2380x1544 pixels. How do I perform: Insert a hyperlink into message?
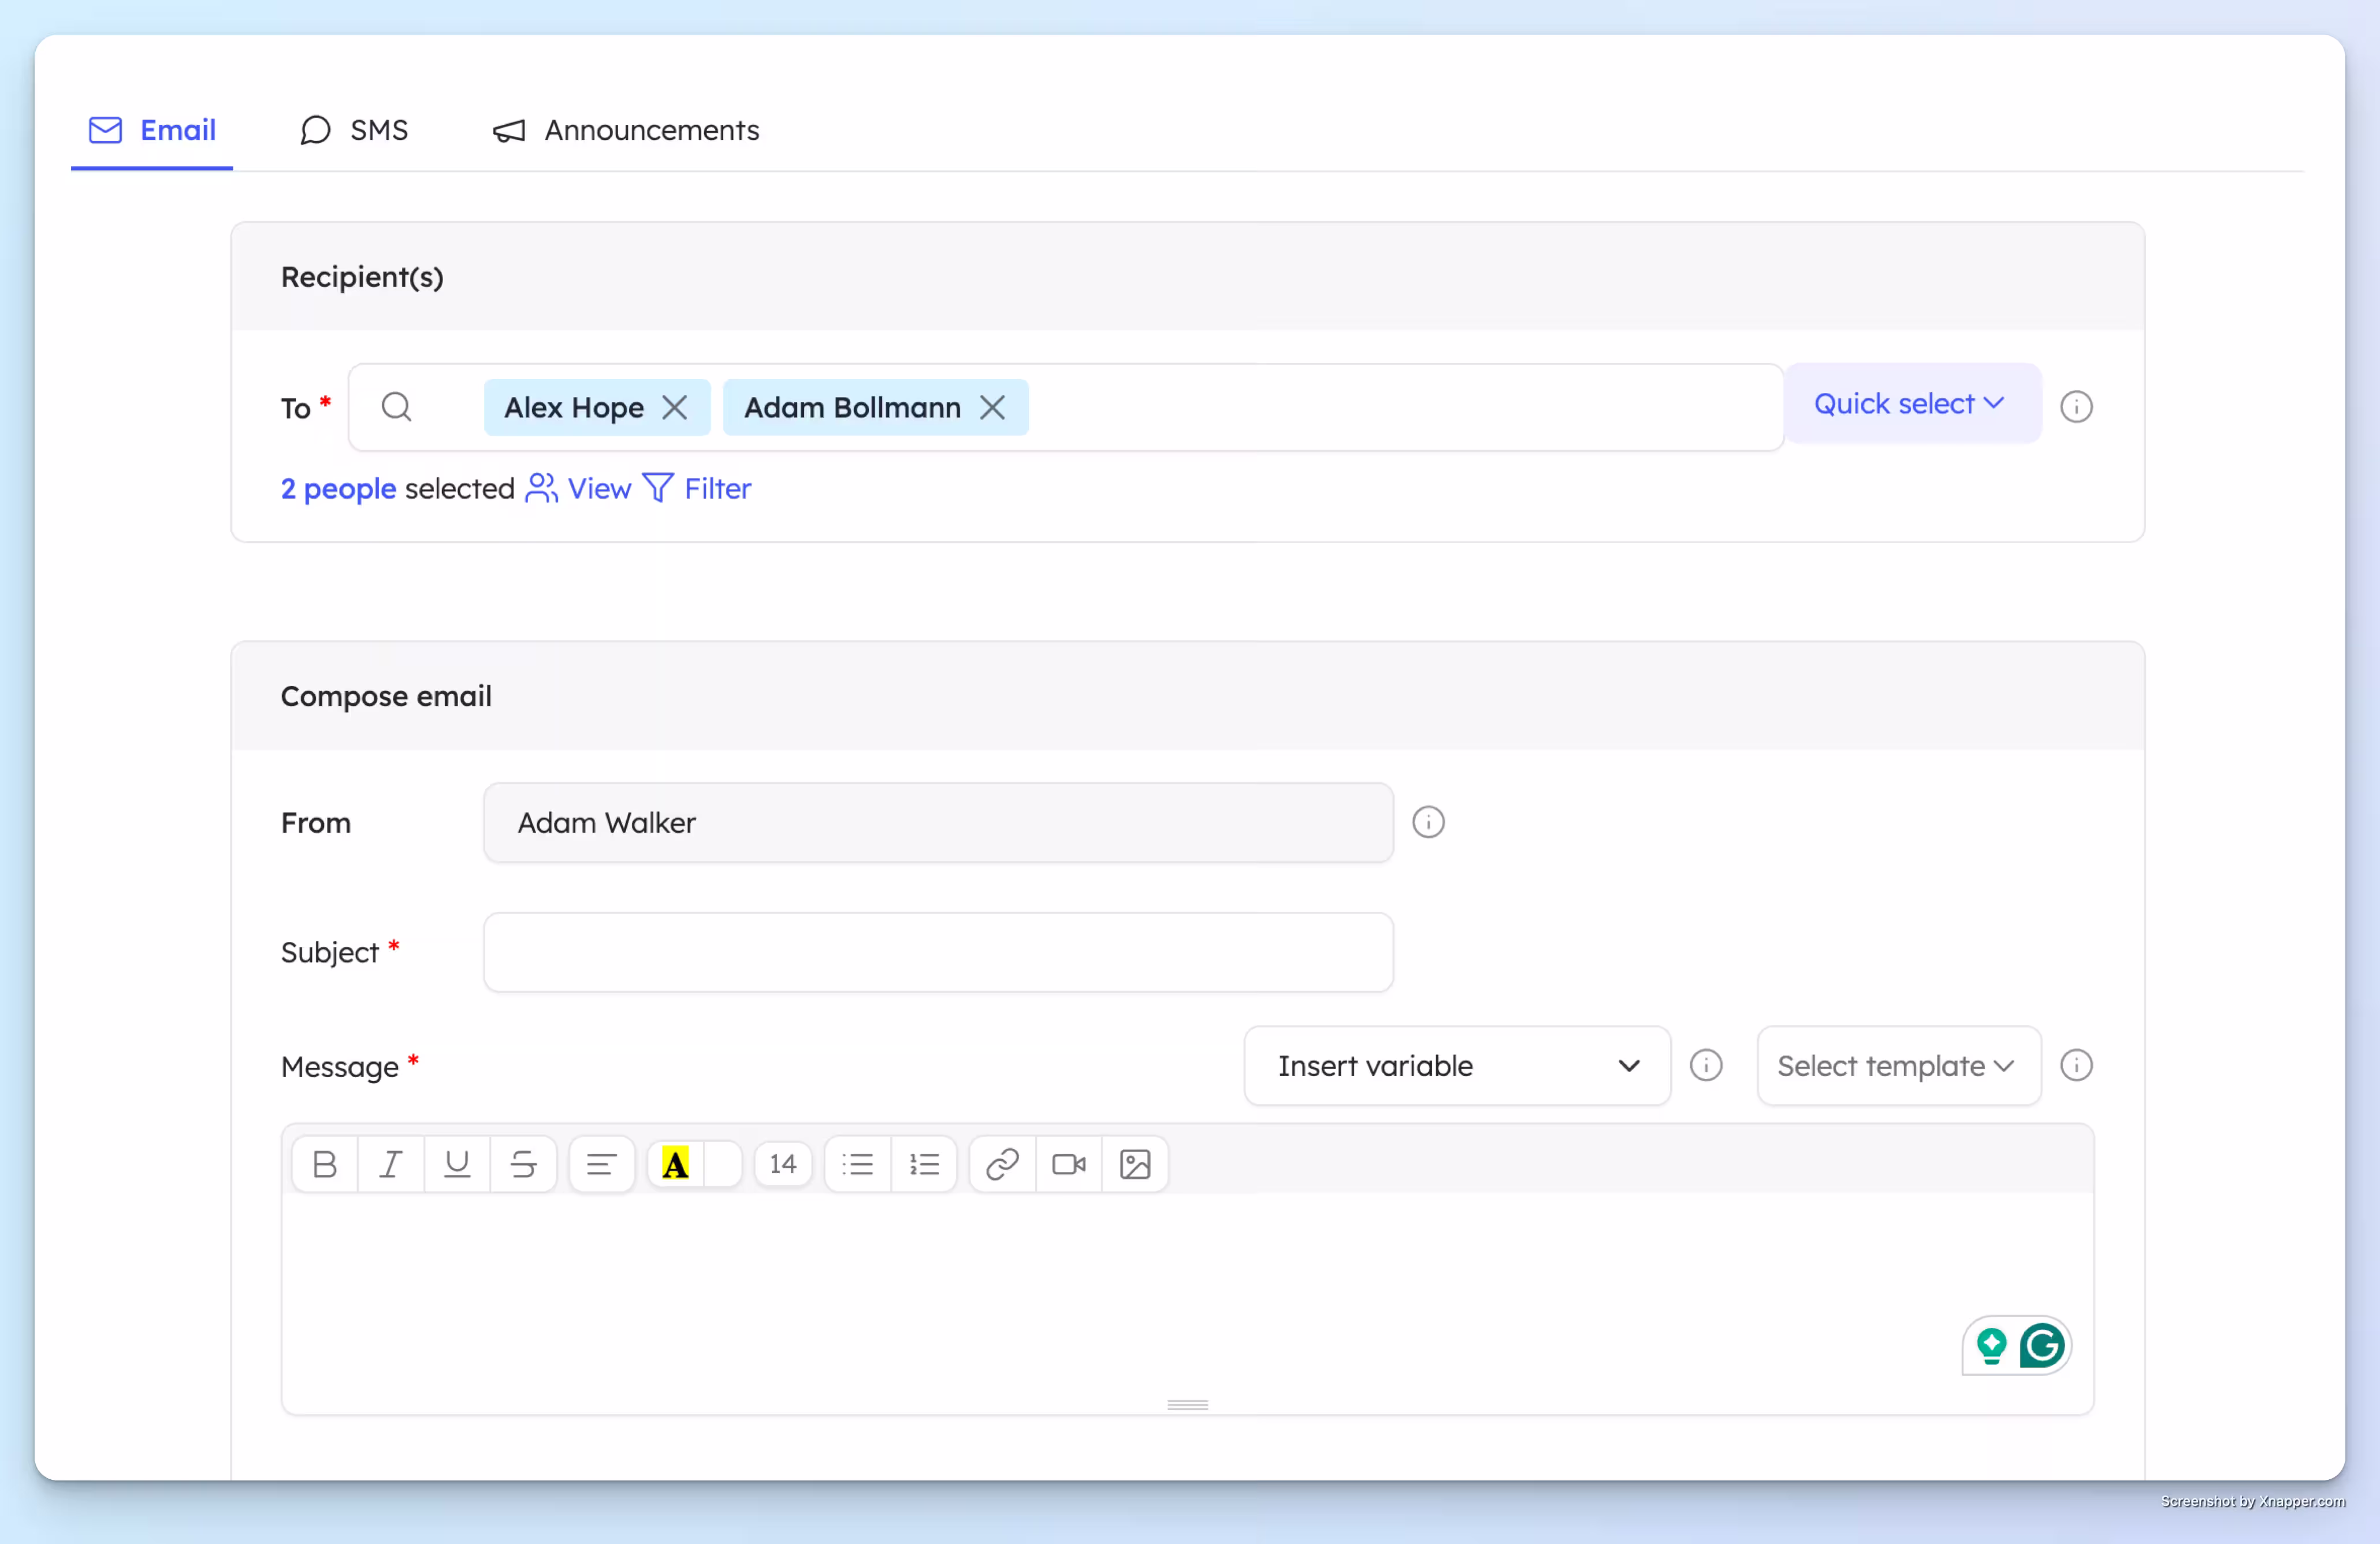point(1002,1164)
